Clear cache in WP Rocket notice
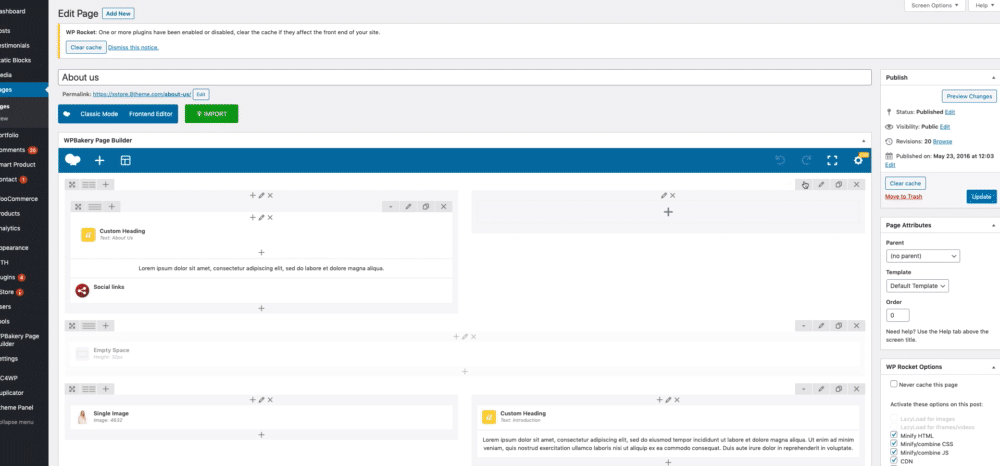Screen dimensions: 1000x466 85,47
